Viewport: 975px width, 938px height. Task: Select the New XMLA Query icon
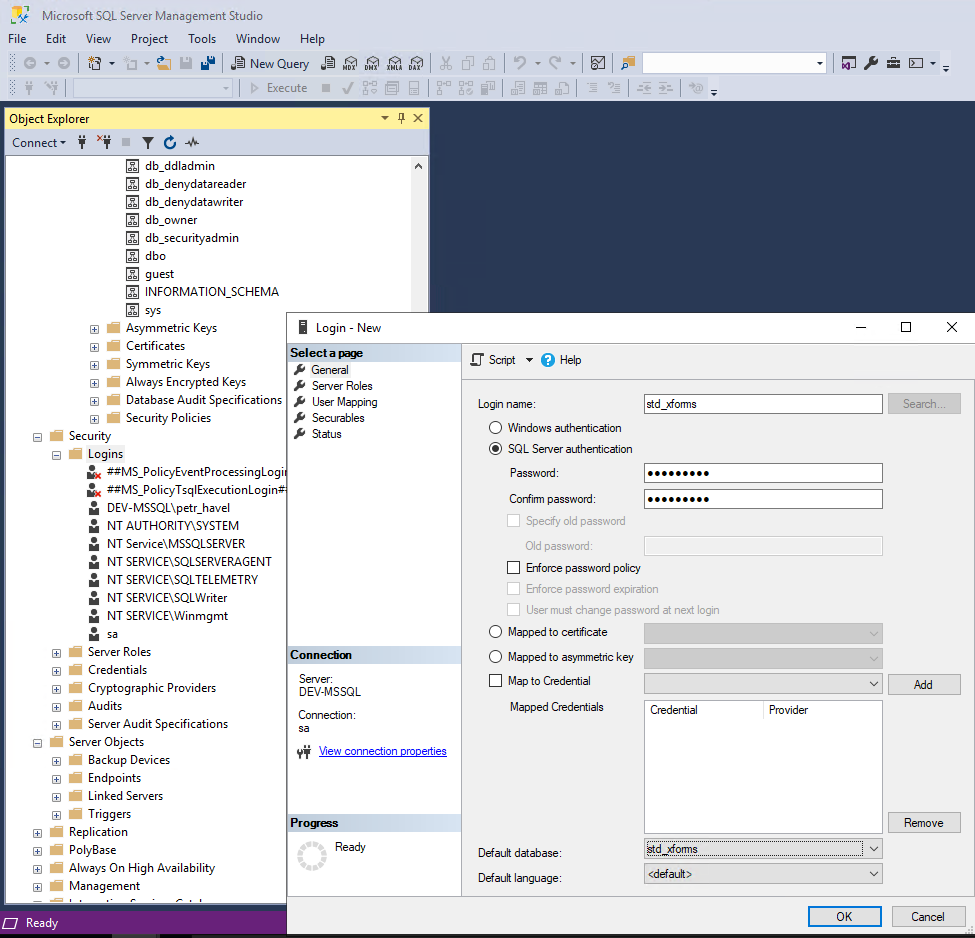tap(394, 63)
